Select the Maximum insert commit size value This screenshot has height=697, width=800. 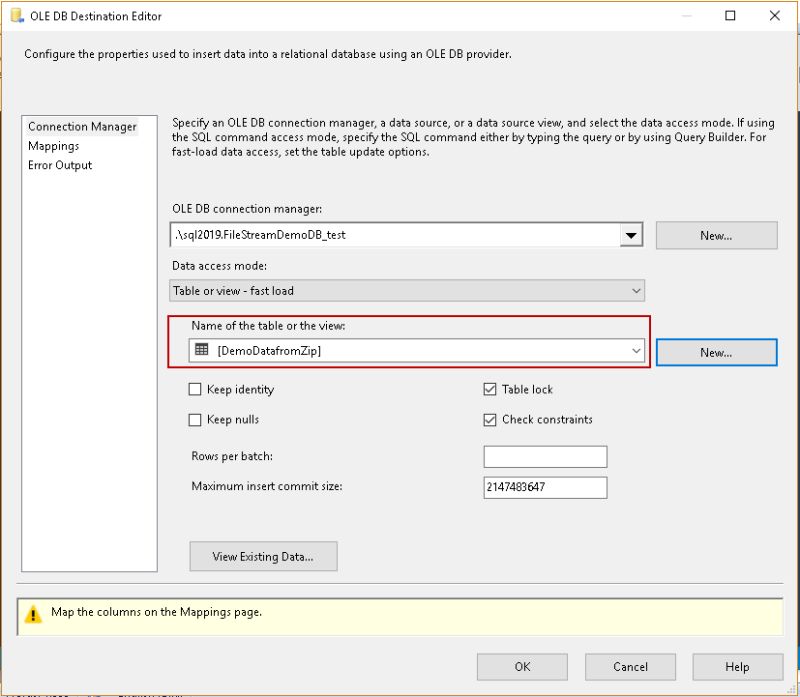(x=545, y=487)
